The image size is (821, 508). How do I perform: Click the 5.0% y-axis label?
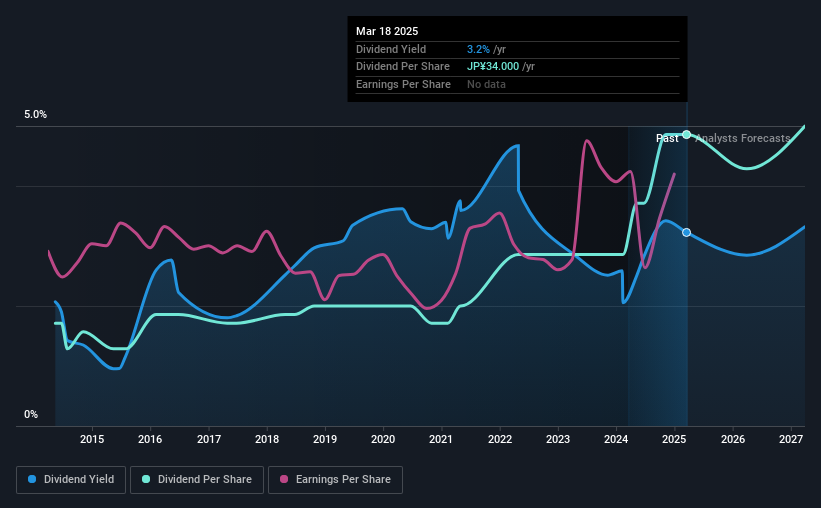point(35,115)
